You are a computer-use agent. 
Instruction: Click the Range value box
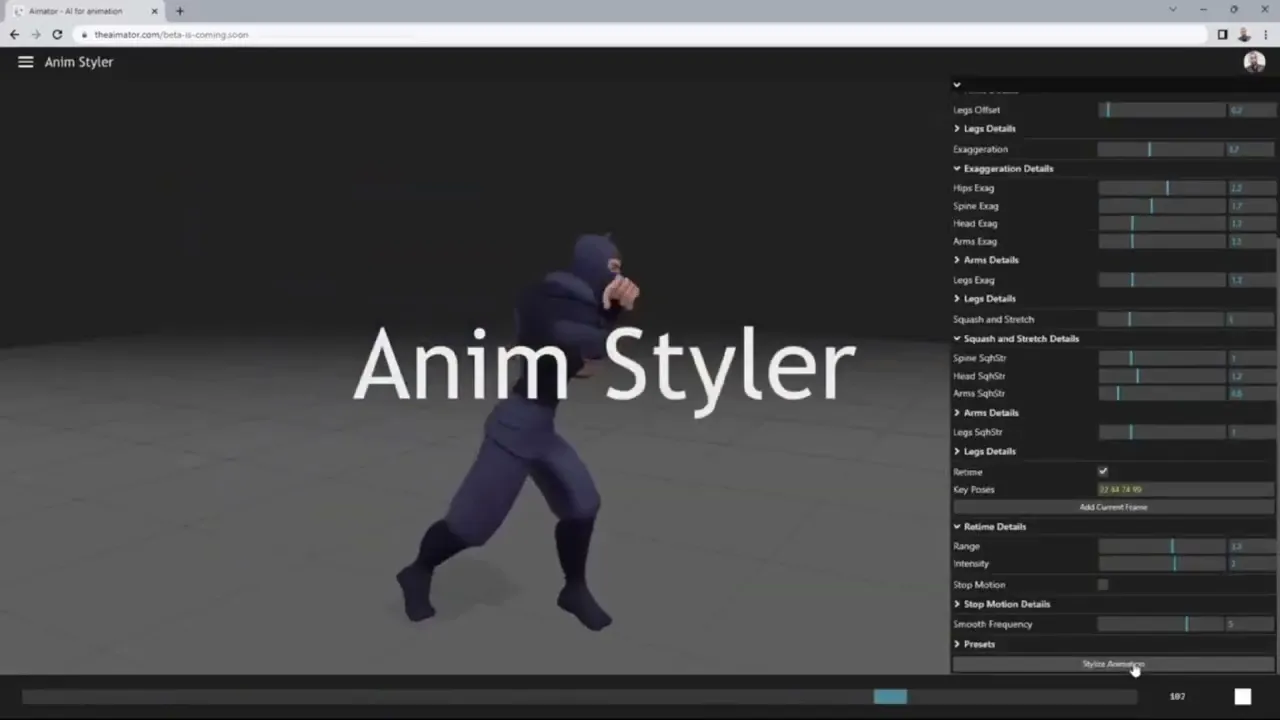(x=1251, y=547)
